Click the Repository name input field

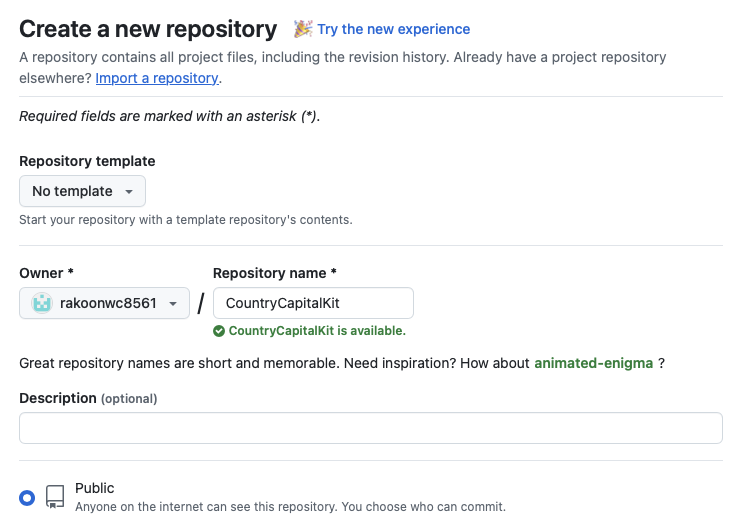tap(313, 303)
